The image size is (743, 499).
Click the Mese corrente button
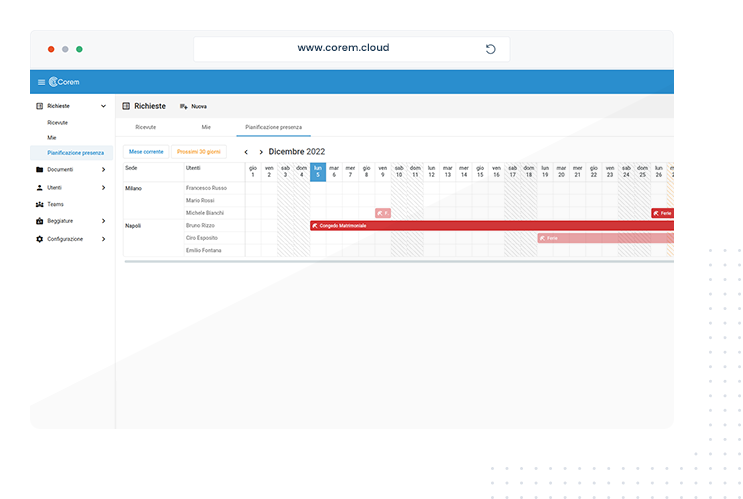point(146,152)
